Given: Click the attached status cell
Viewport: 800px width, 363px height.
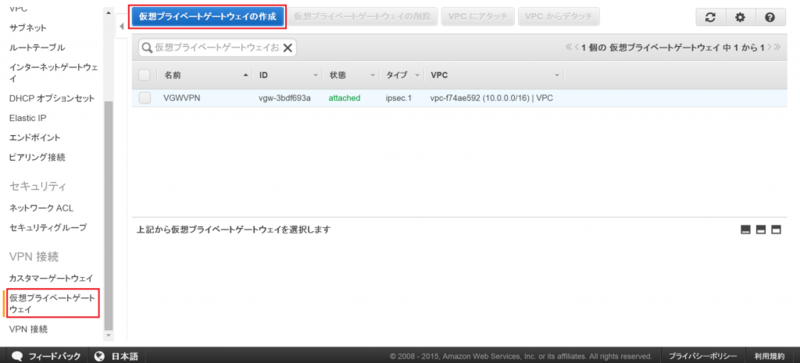Looking at the screenshot, I should tap(344, 98).
